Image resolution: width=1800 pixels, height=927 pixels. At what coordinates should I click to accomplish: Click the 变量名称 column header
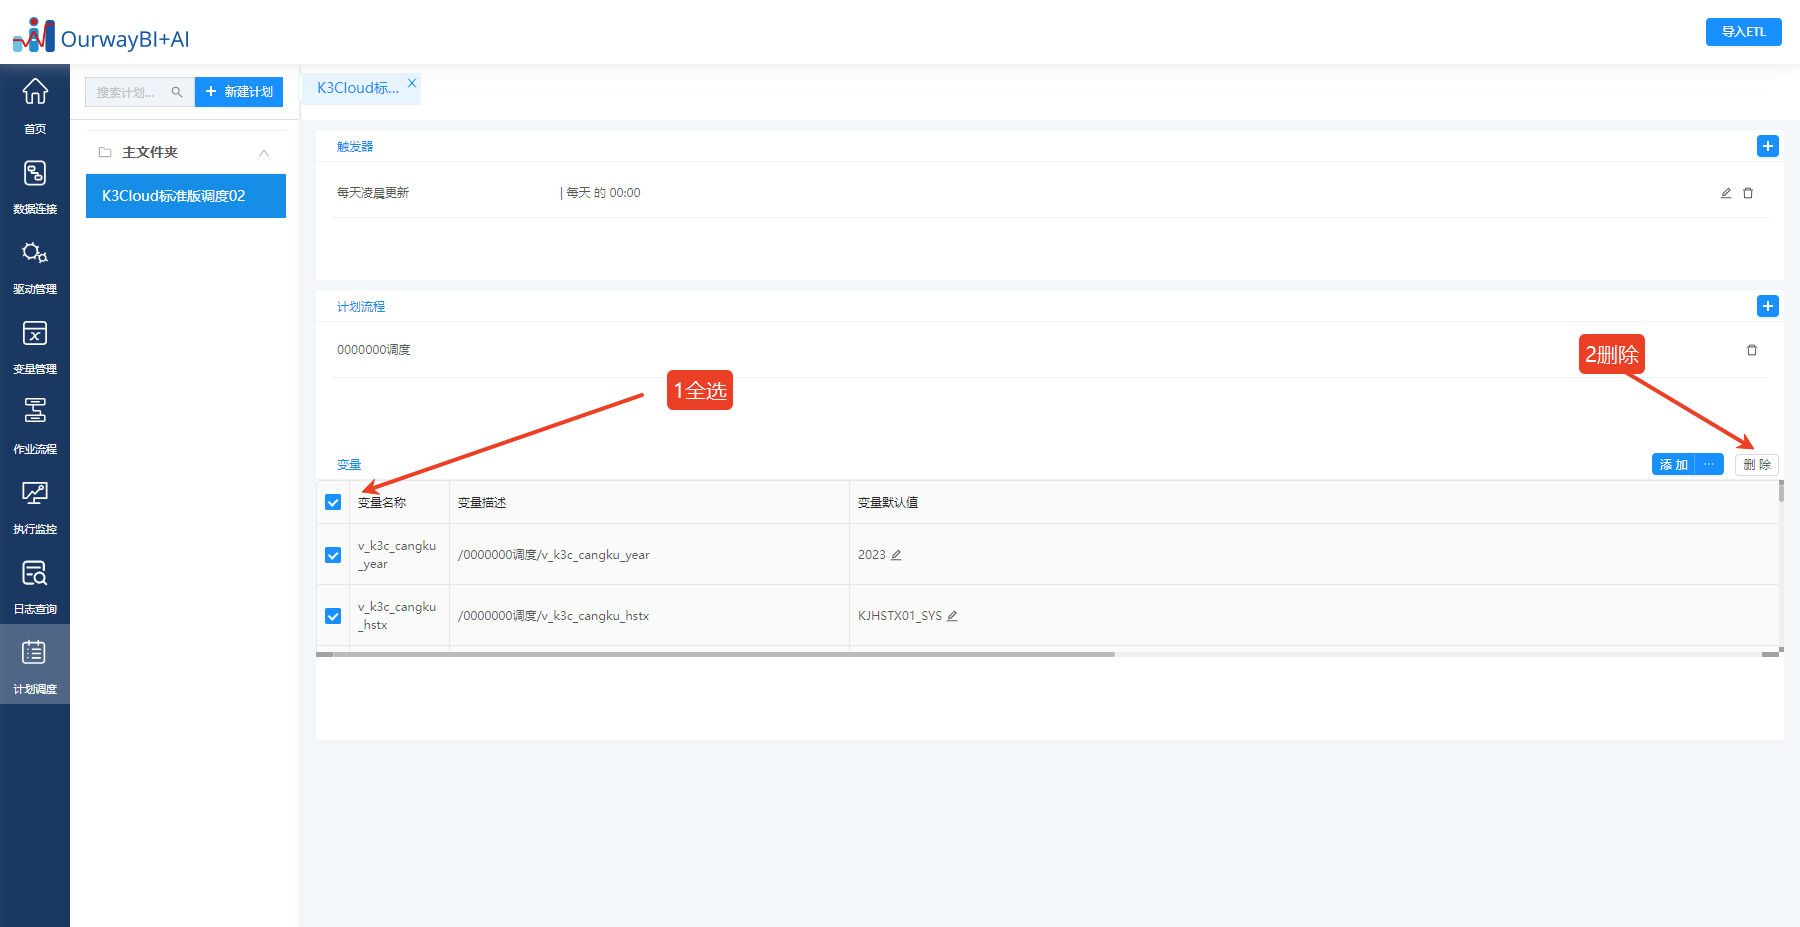coord(382,503)
